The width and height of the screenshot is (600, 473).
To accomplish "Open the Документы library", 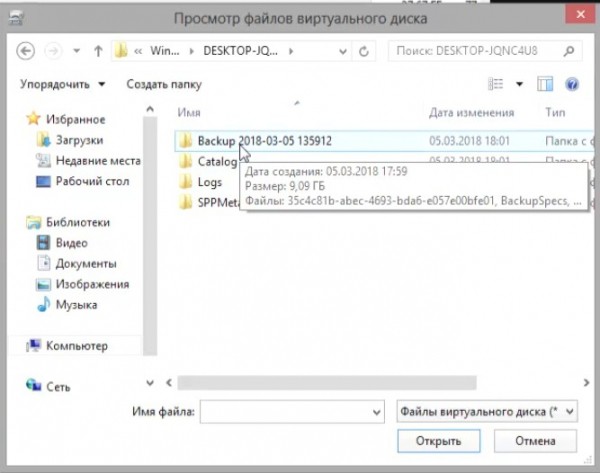I will [x=77, y=264].
